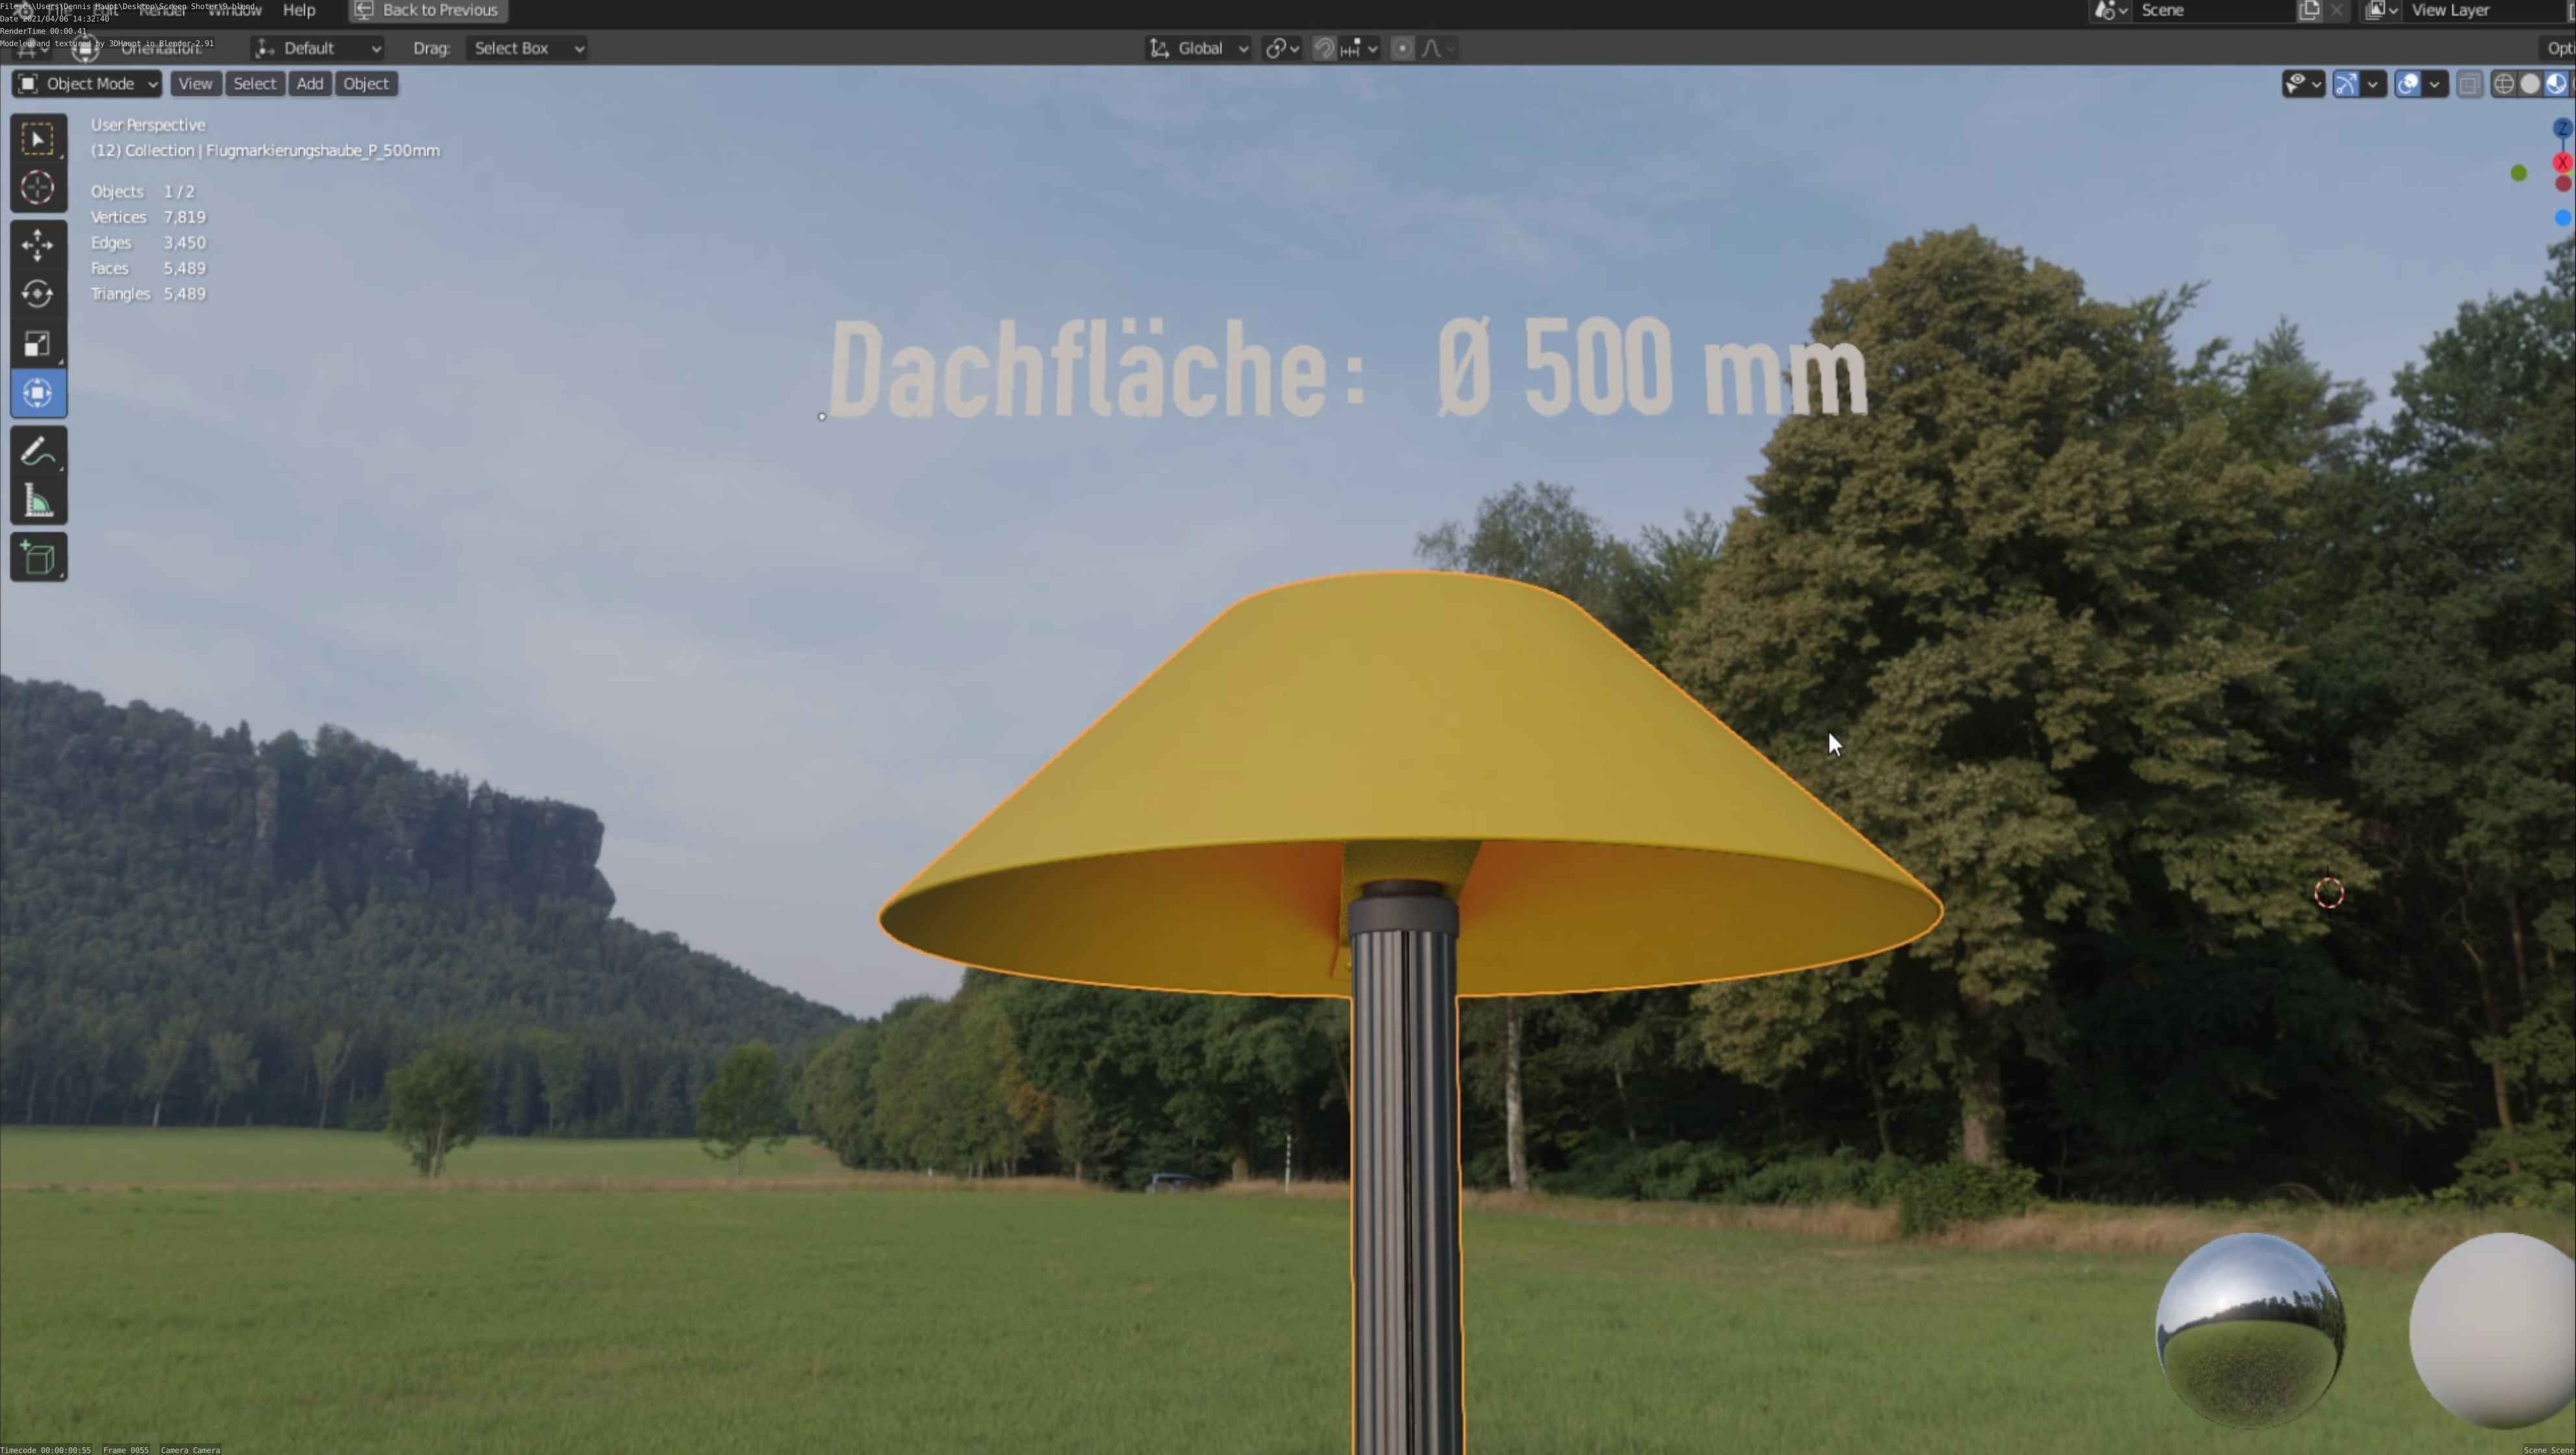2576x1455 pixels.
Task: Select the Annotate pencil tool
Action: click(x=38, y=452)
